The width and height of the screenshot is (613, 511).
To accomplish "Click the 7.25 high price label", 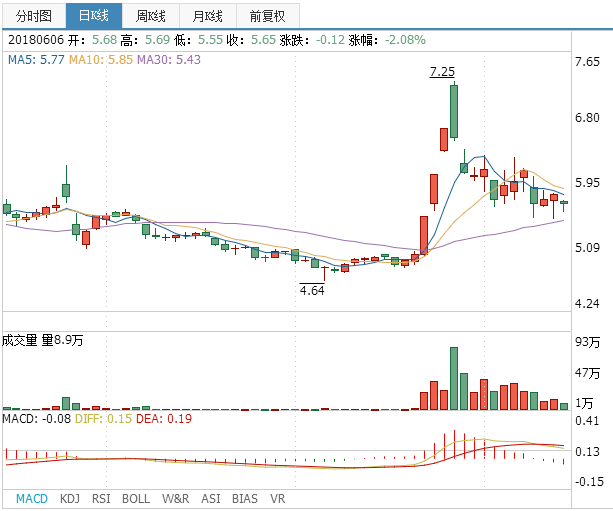I will (x=442, y=72).
